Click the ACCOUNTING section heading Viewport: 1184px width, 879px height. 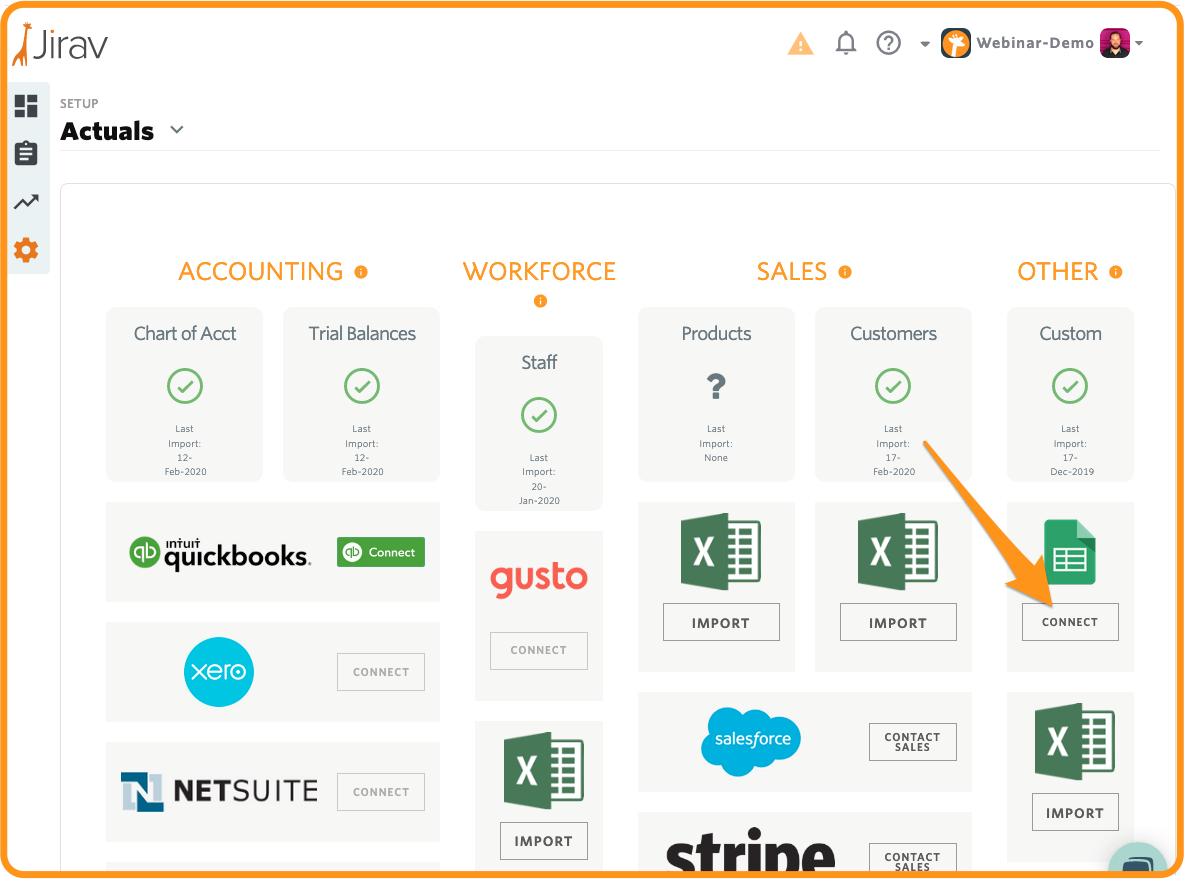click(x=261, y=272)
